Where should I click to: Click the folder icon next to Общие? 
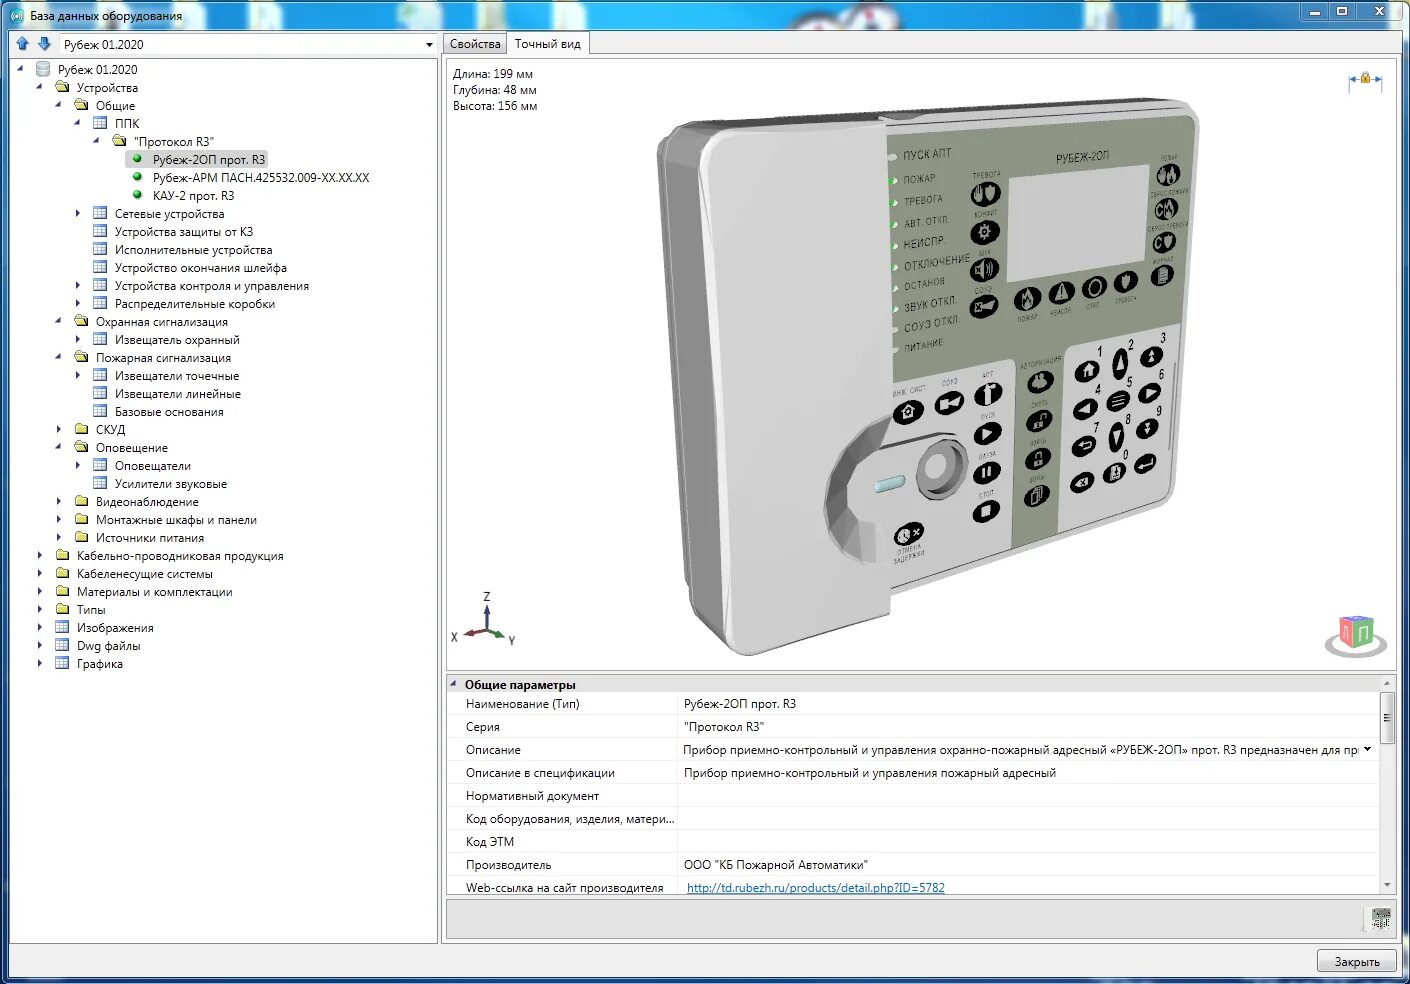tap(81, 105)
